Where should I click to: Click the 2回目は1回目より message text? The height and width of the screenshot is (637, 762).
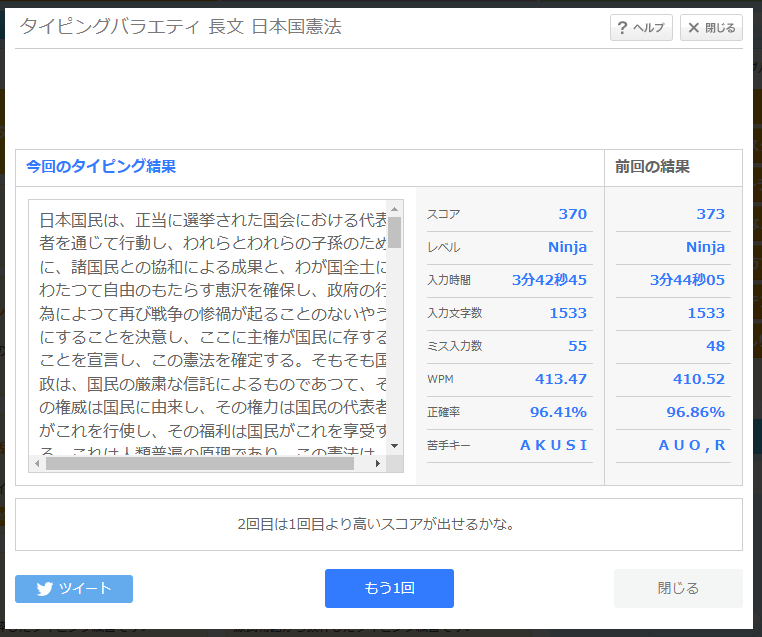tap(376, 524)
